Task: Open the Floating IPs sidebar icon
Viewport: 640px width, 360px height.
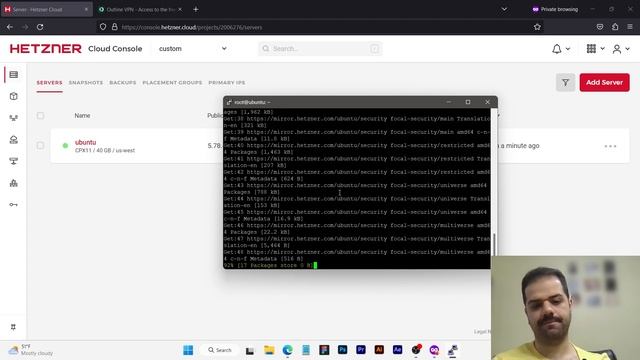Action: (x=13, y=161)
